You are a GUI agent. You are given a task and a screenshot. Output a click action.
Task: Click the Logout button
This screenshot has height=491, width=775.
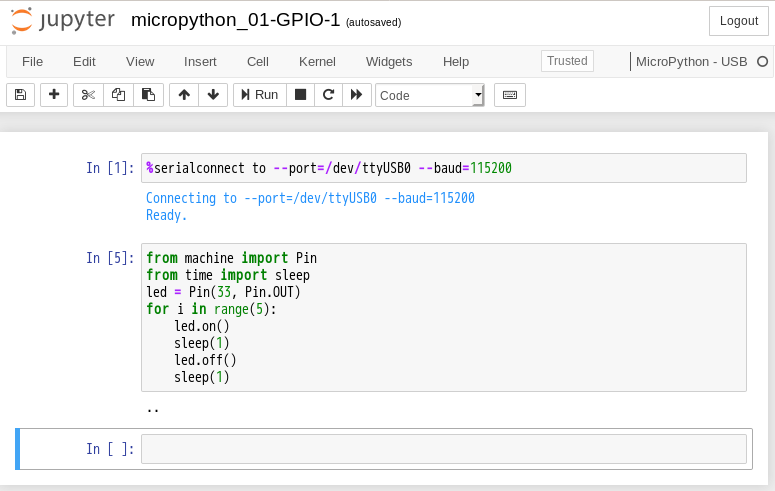coord(738,21)
